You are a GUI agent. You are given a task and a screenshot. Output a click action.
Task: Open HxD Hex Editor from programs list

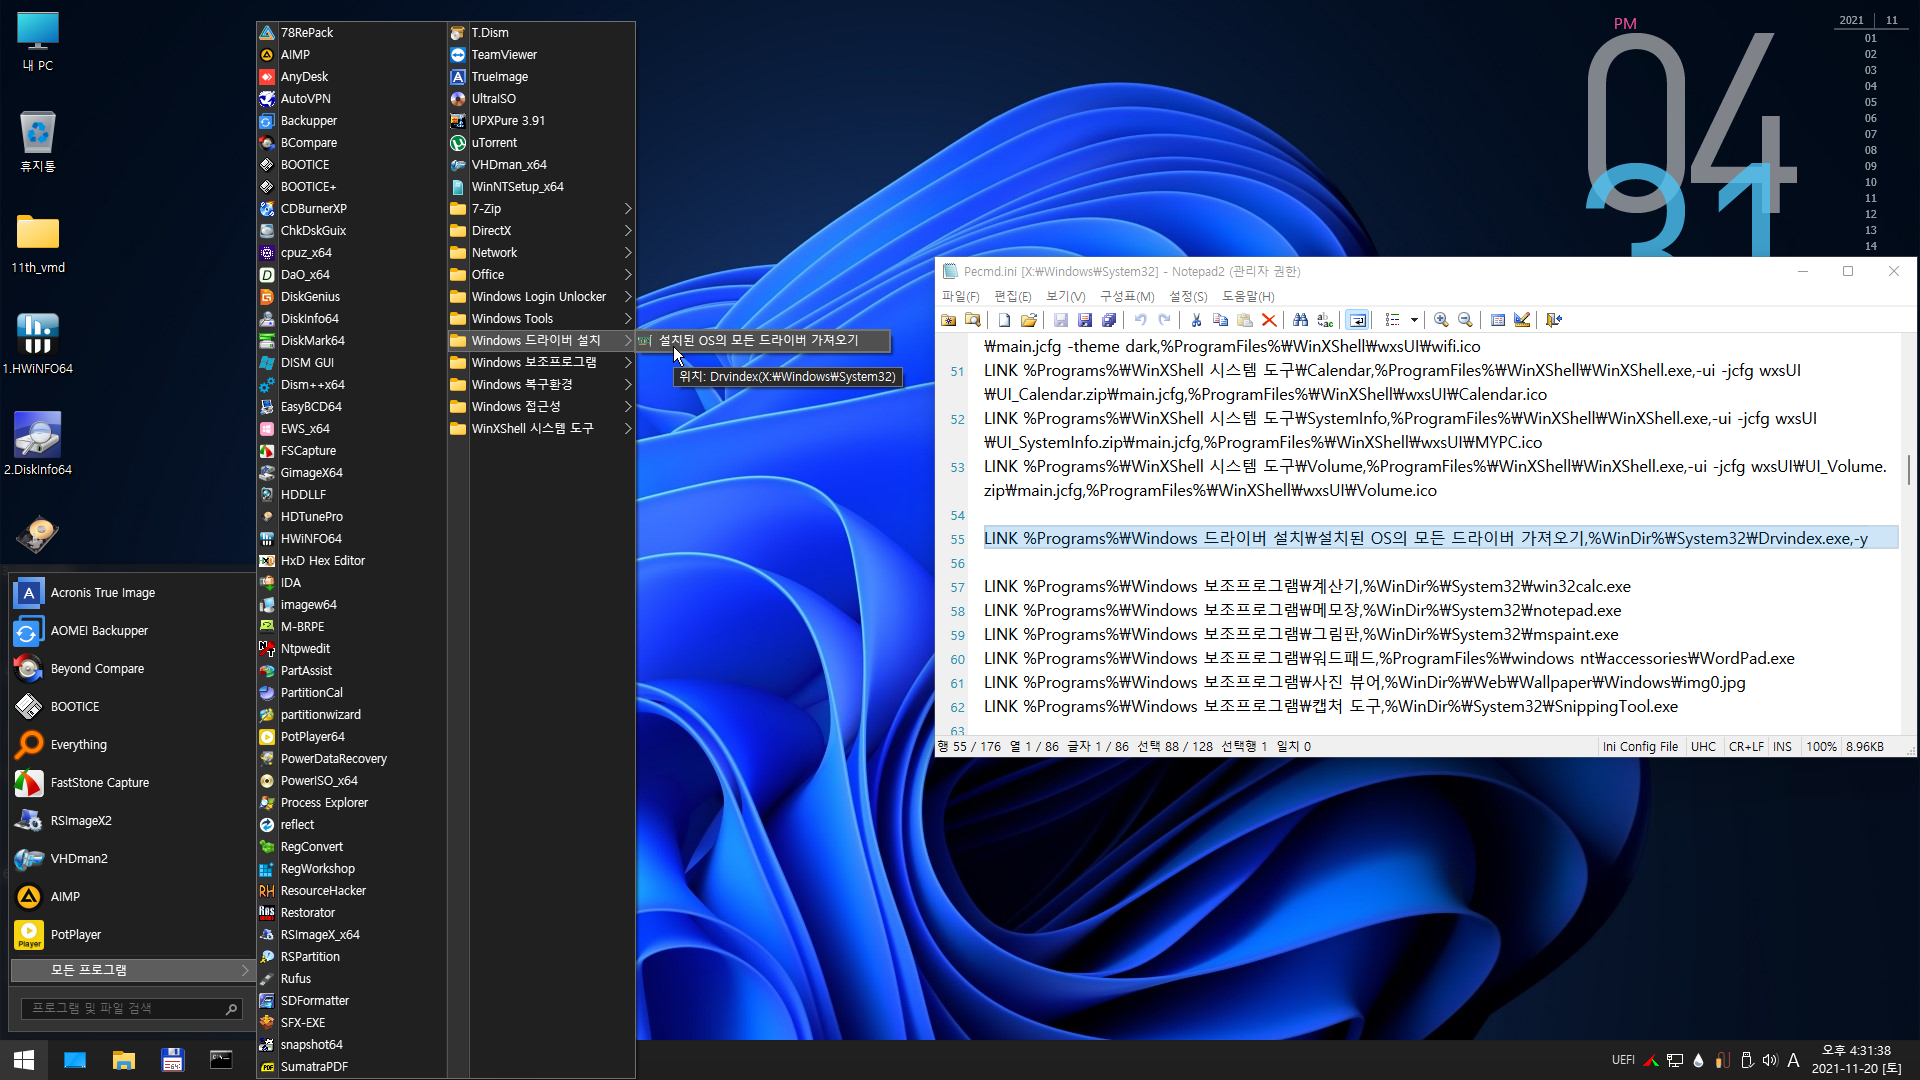tap(350, 561)
